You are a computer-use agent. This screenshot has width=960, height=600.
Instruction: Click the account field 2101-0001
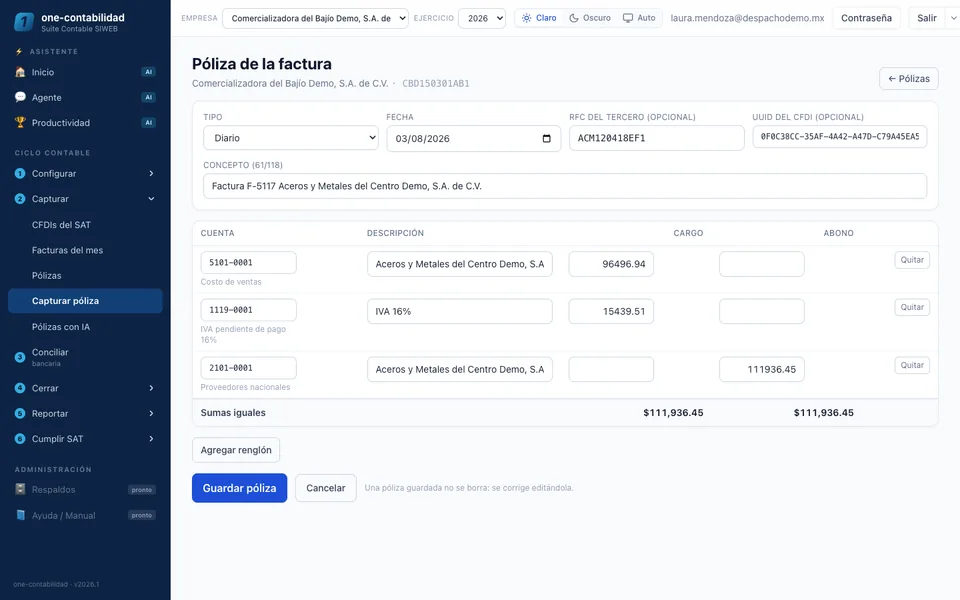coord(249,368)
